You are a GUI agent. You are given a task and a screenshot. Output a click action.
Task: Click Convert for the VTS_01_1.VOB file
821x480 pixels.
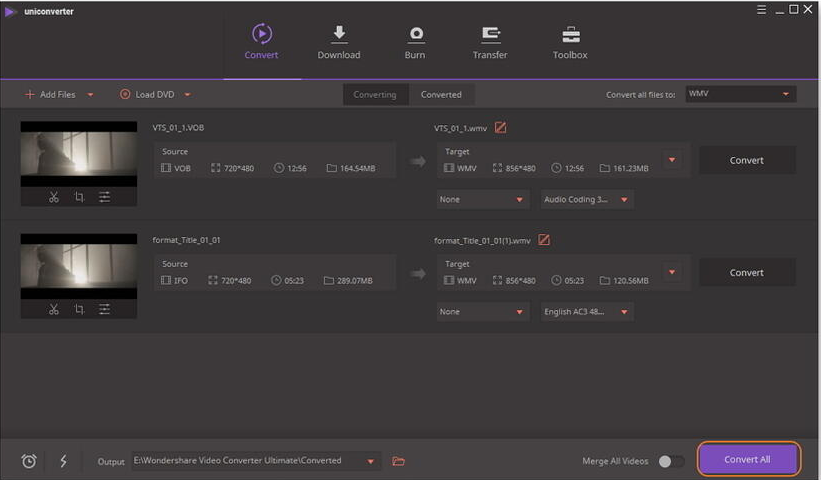pos(746,160)
